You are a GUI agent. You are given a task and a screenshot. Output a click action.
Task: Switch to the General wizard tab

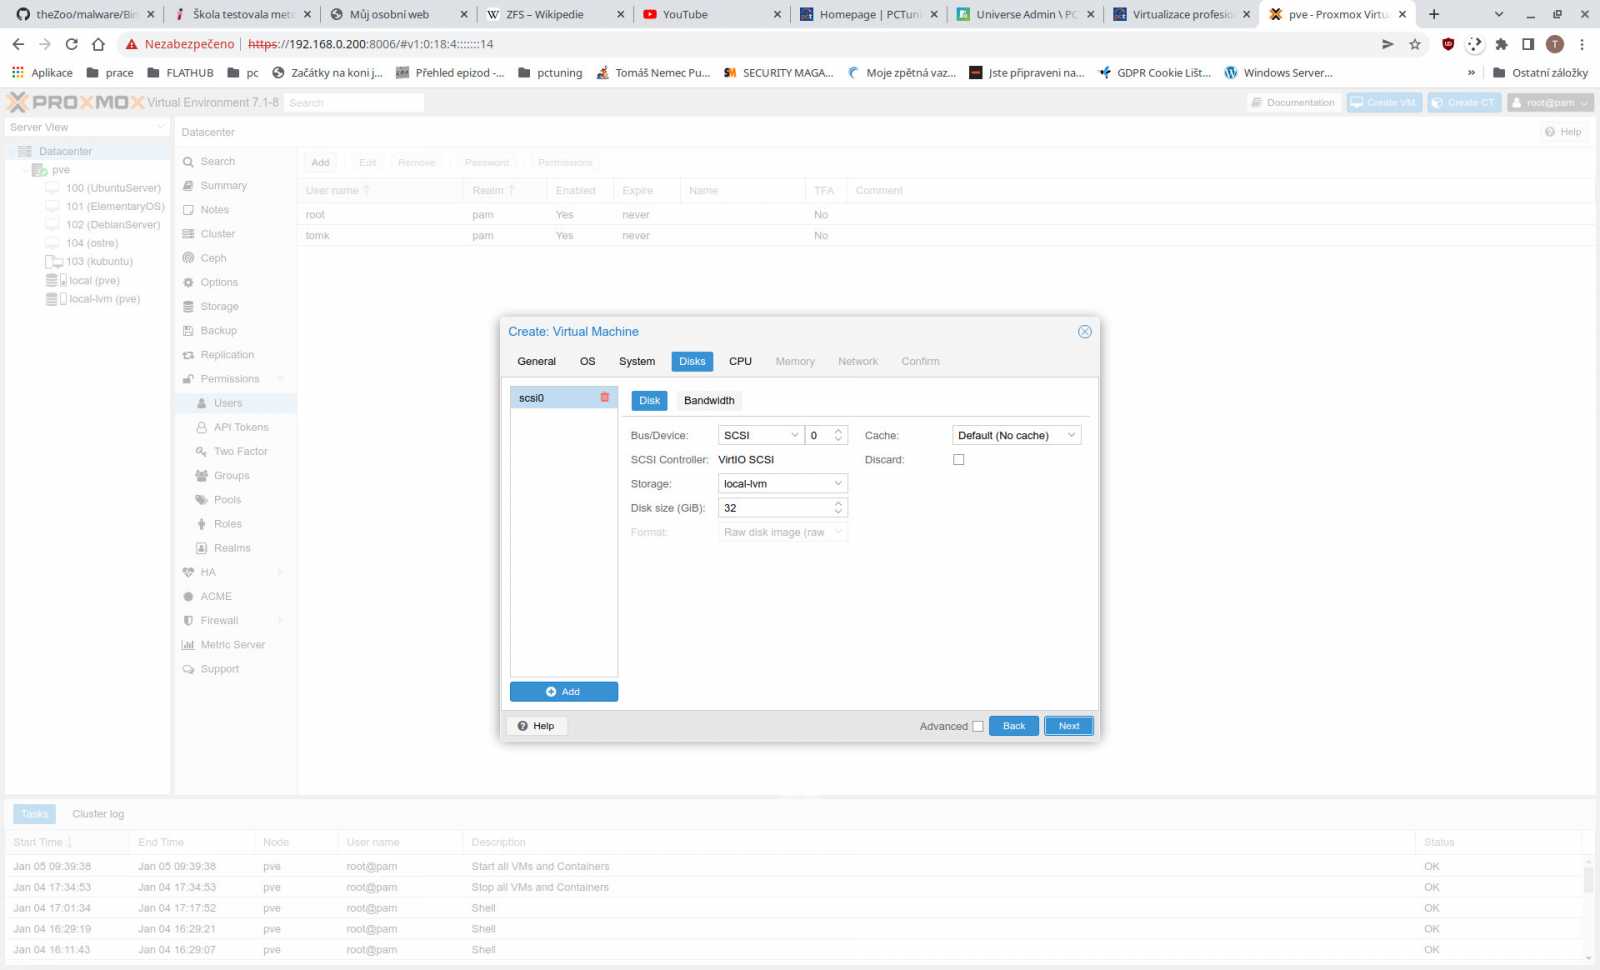pyautogui.click(x=536, y=361)
